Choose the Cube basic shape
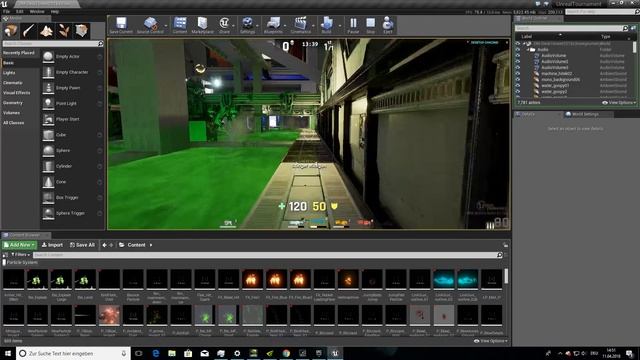 click(72, 135)
